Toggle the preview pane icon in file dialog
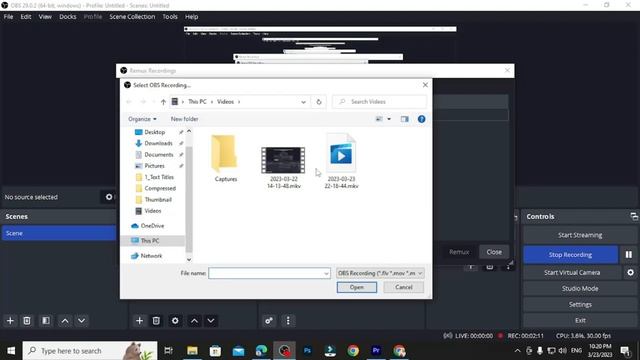Screen dimensions: 640x360 (x=404, y=119)
